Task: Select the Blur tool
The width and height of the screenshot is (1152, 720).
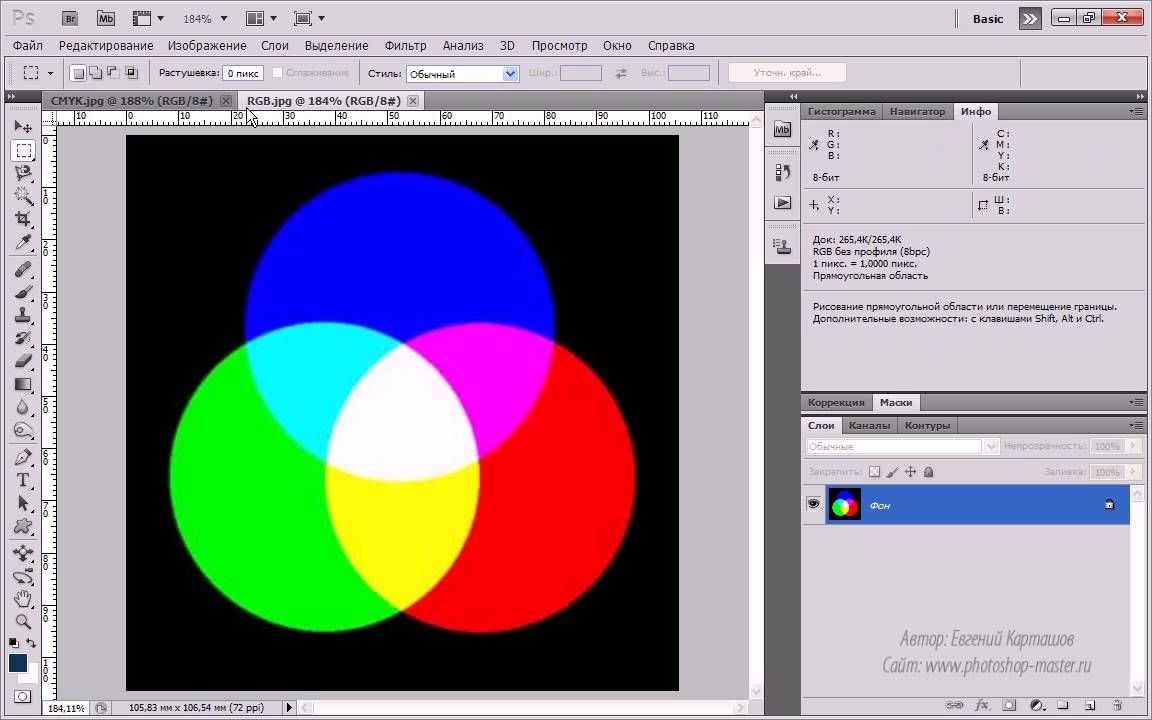Action: 23,407
